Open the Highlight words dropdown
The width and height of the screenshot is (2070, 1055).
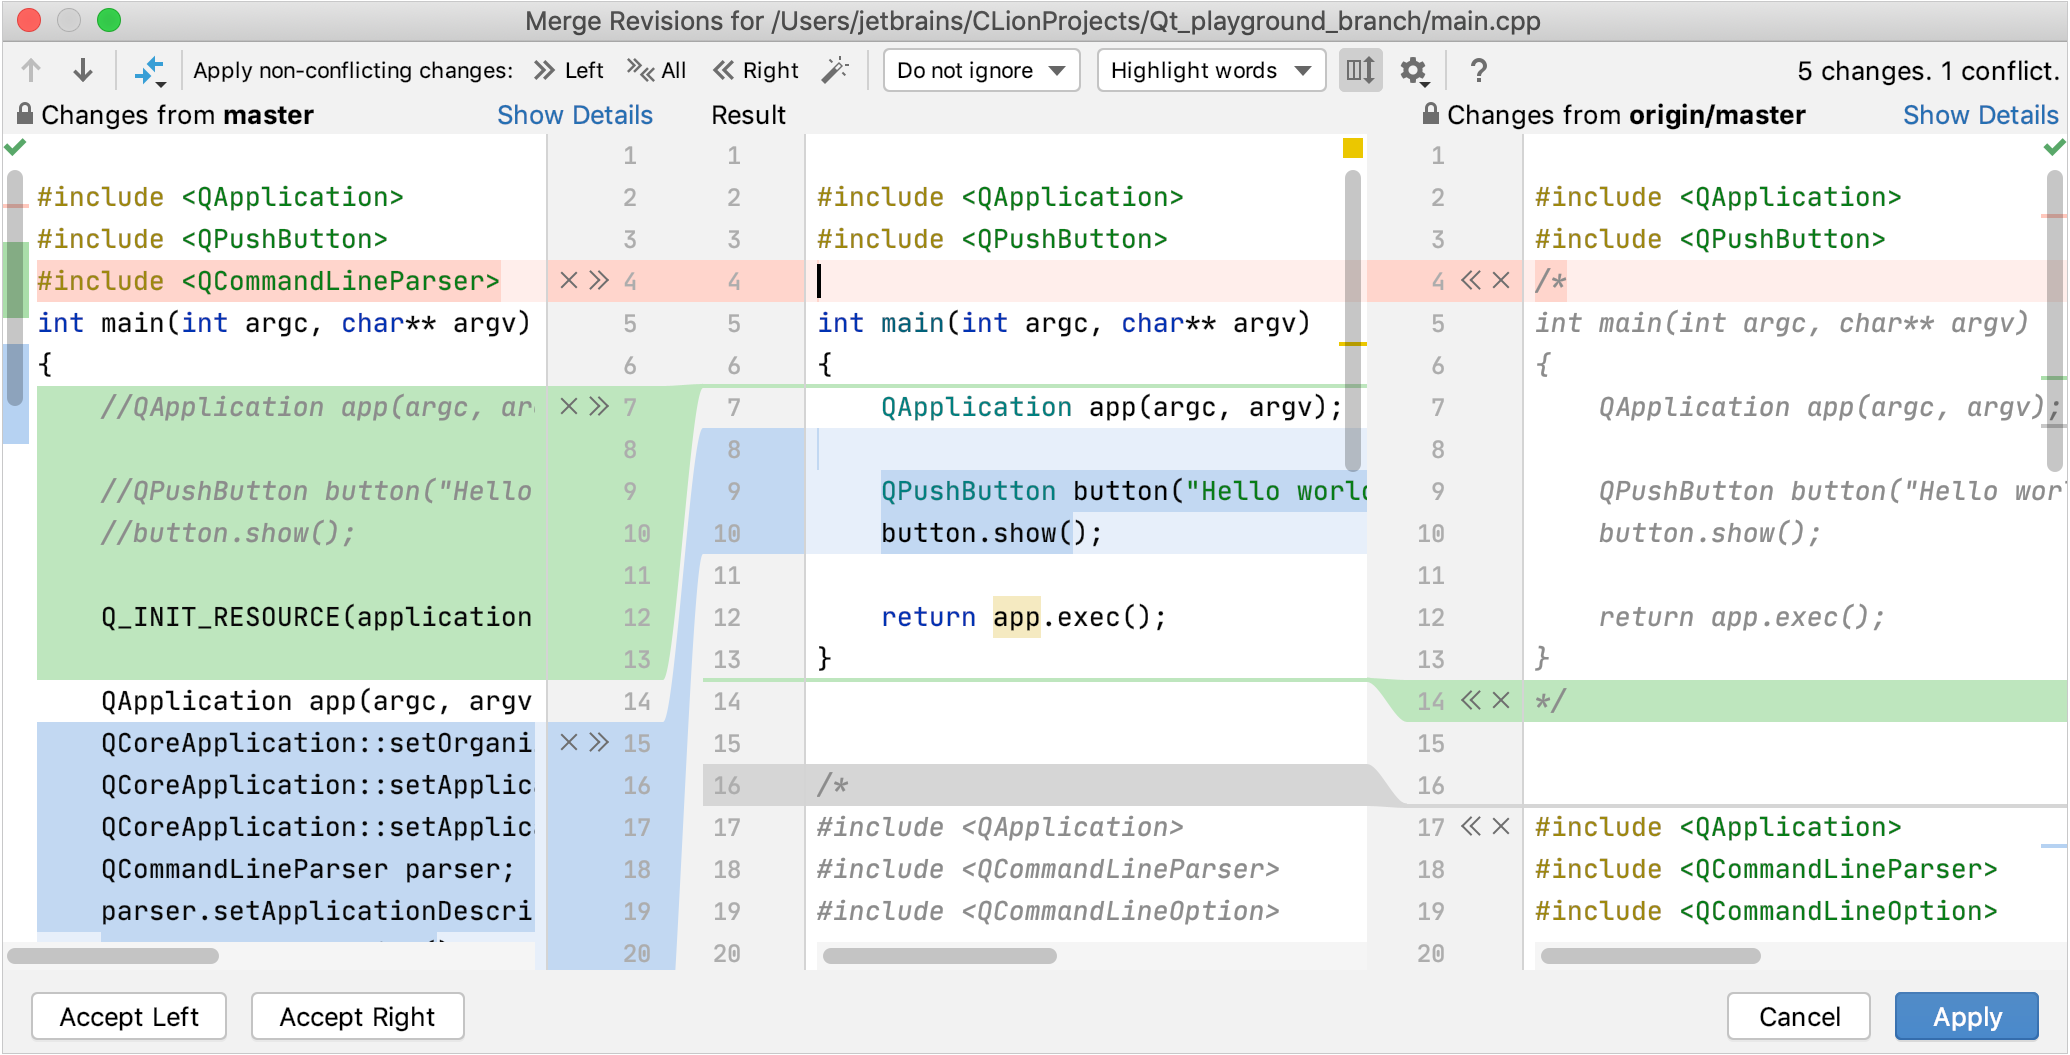[x=1210, y=70]
